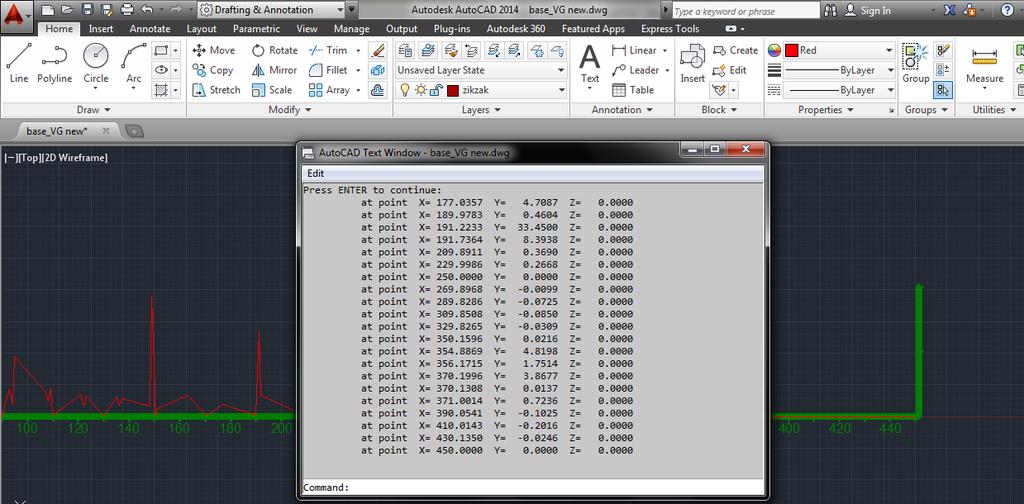The width and height of the screenshot is (1024, 504).
Task: Open the zikzak layer dropdown
Action: click(481, 90)
